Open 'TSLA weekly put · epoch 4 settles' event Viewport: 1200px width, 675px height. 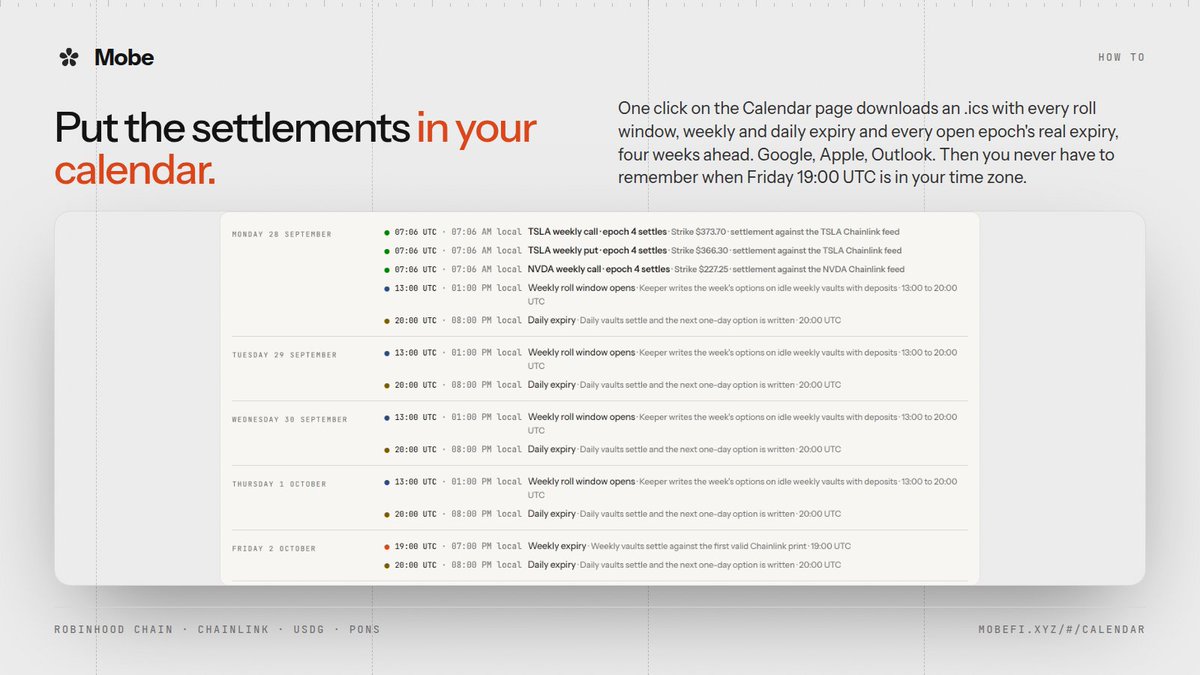pos(597,251)
